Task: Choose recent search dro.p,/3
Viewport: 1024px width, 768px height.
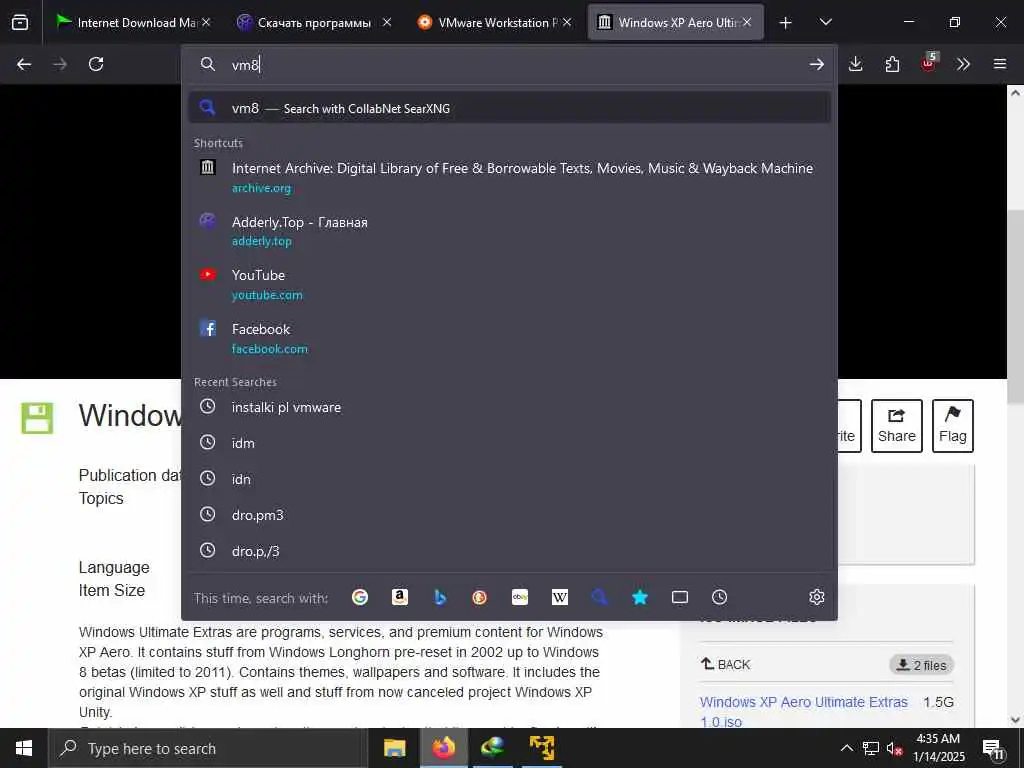Action: point(509,551)
